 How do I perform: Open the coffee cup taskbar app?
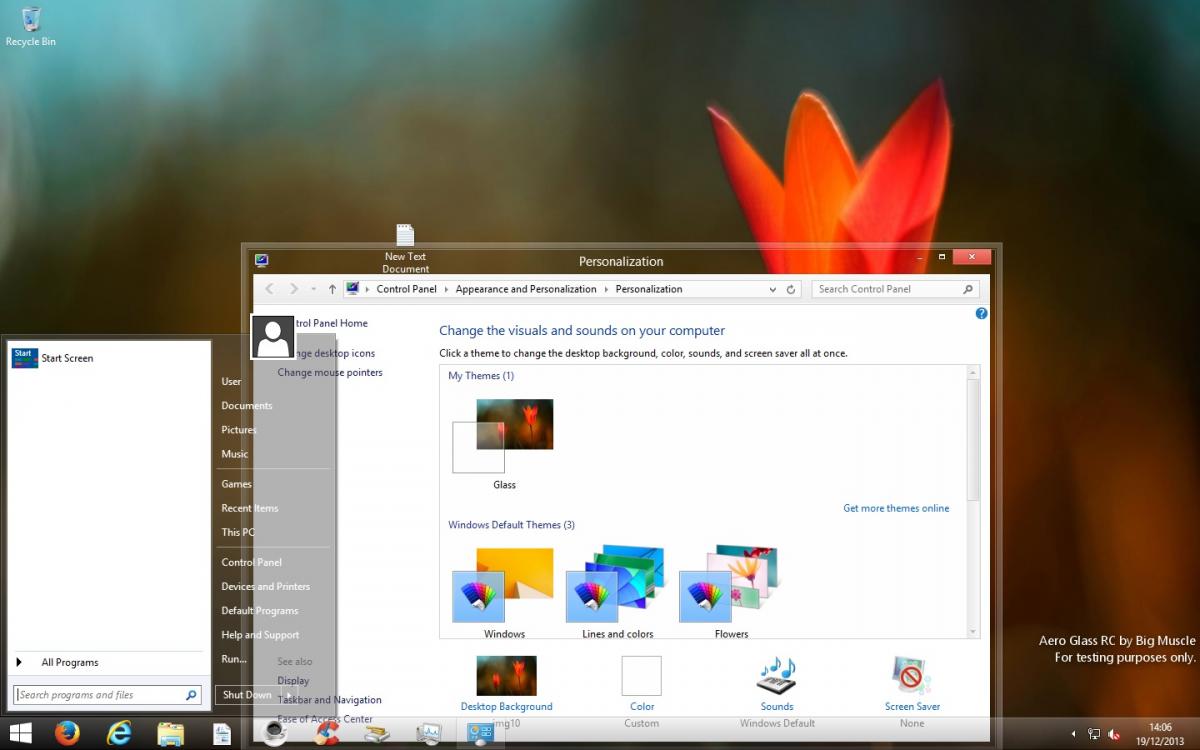[274, 733]
